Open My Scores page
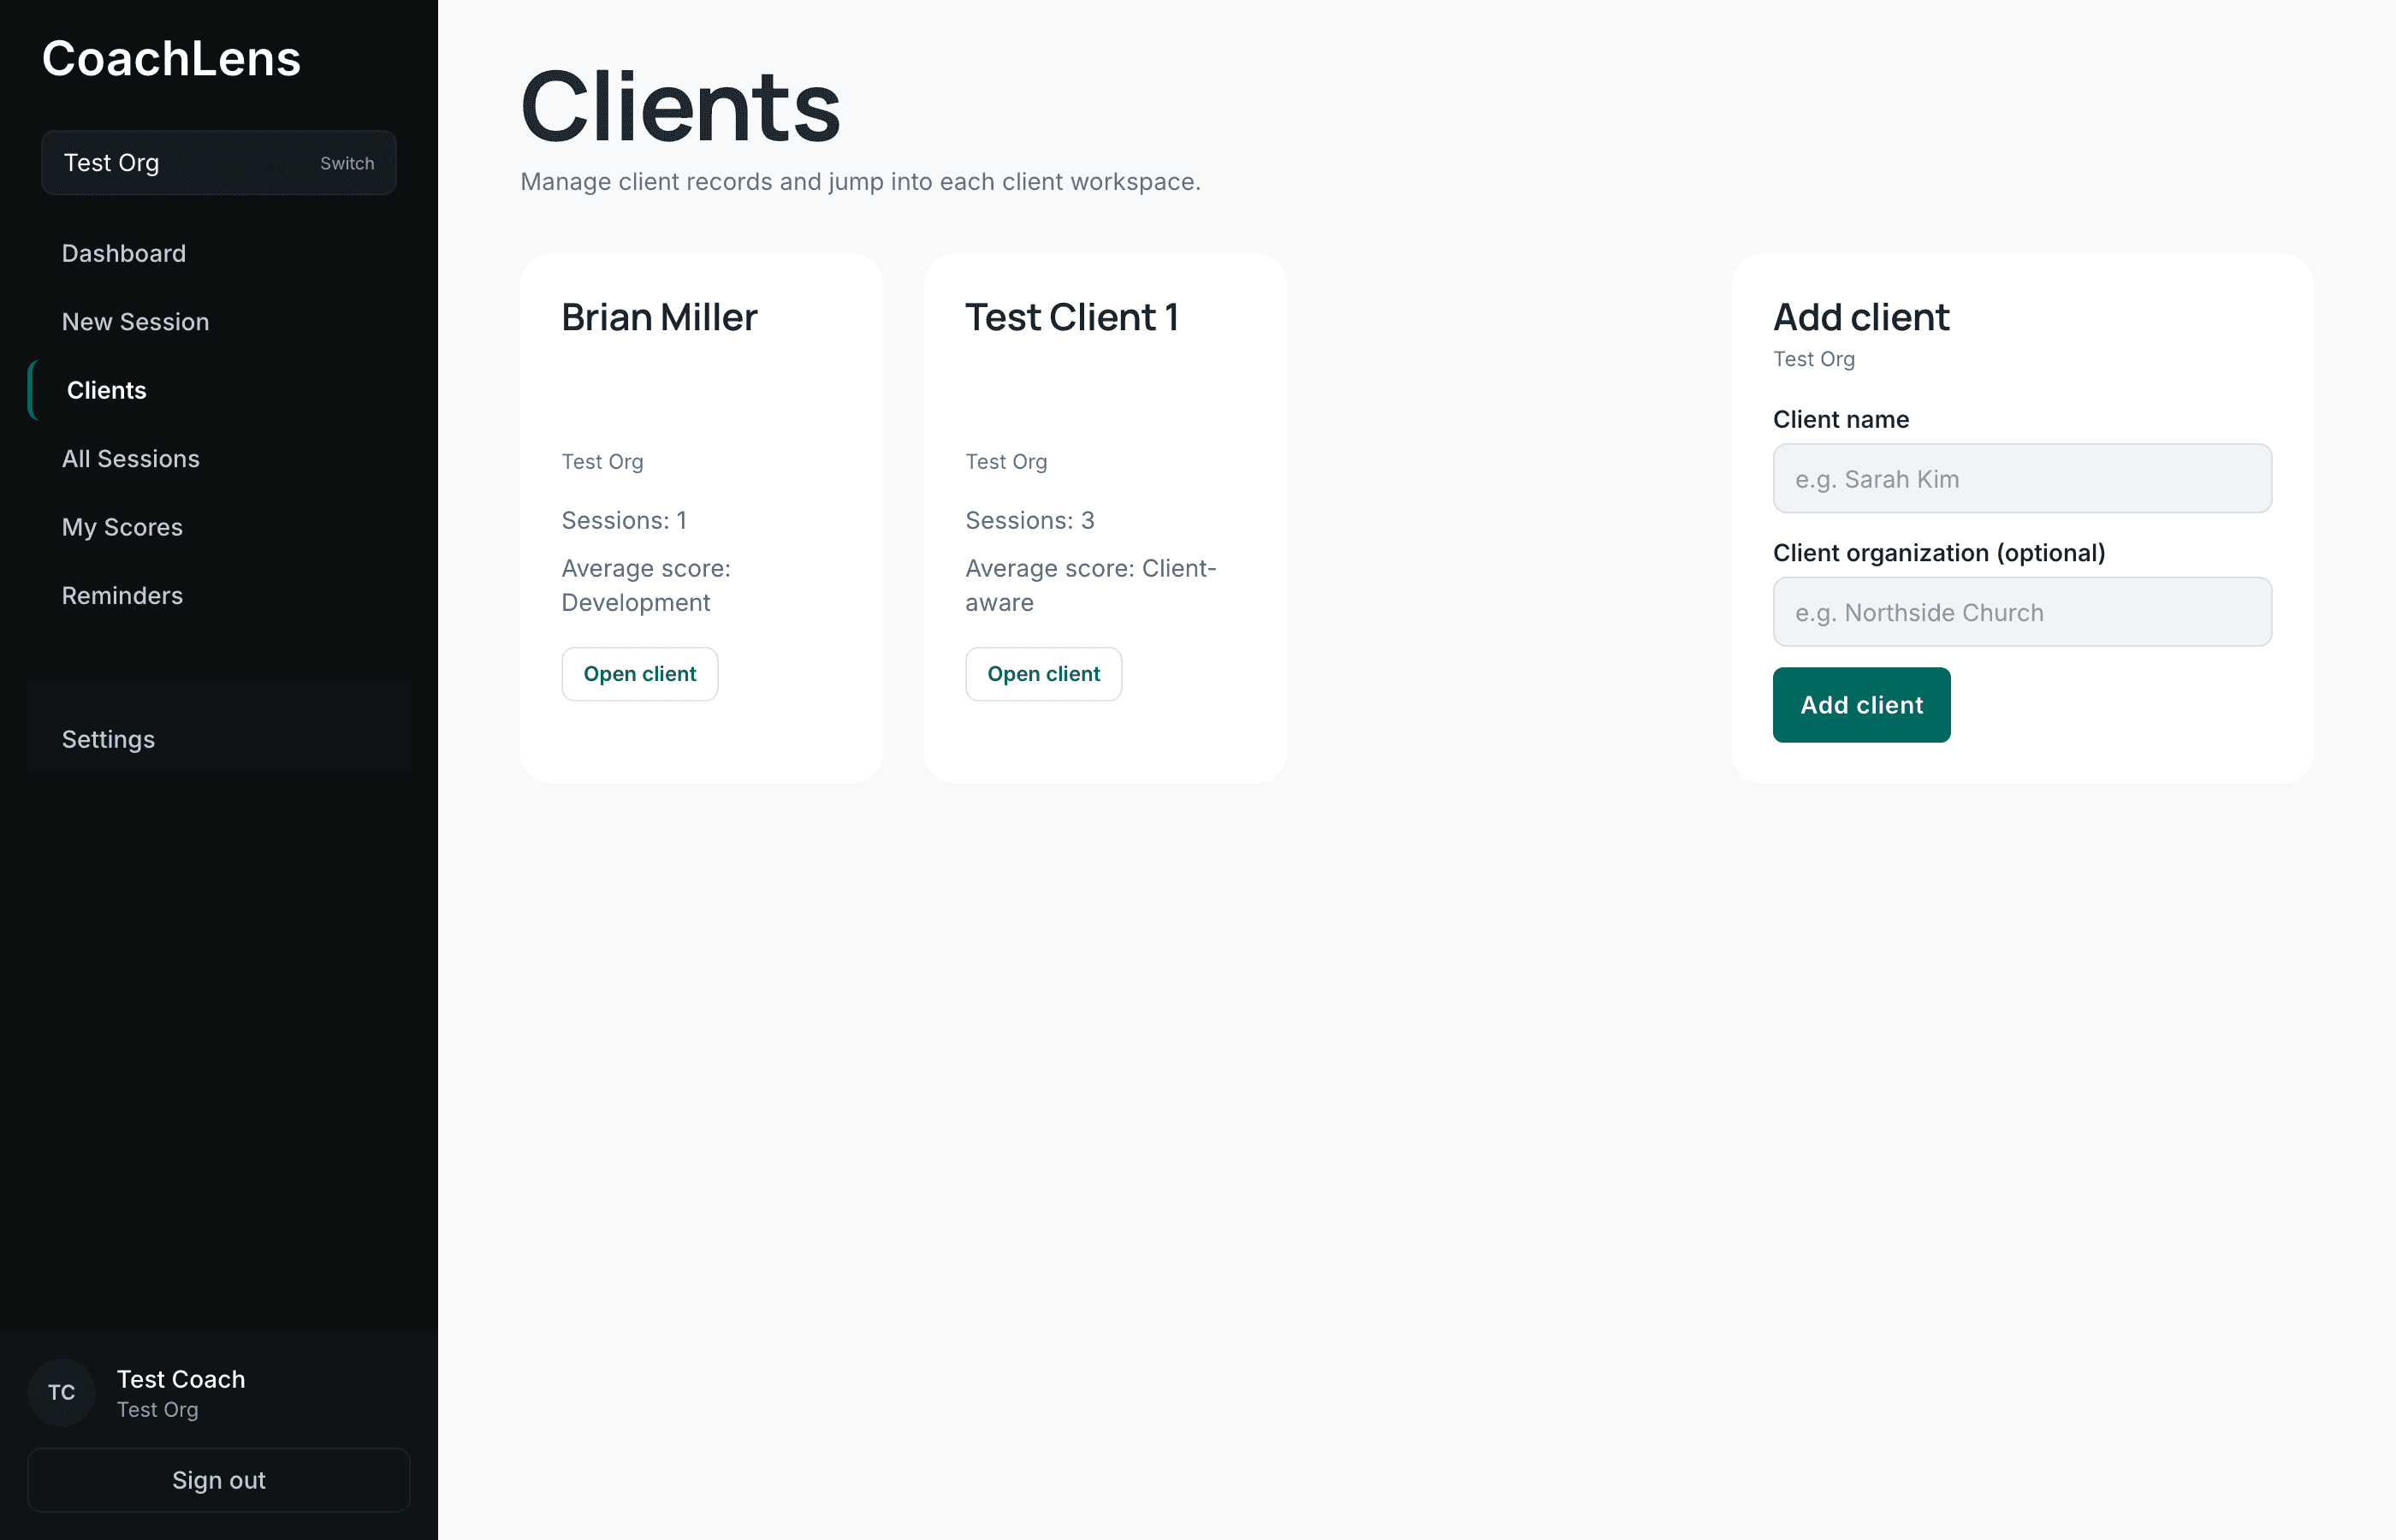 (x=122, y=527)
